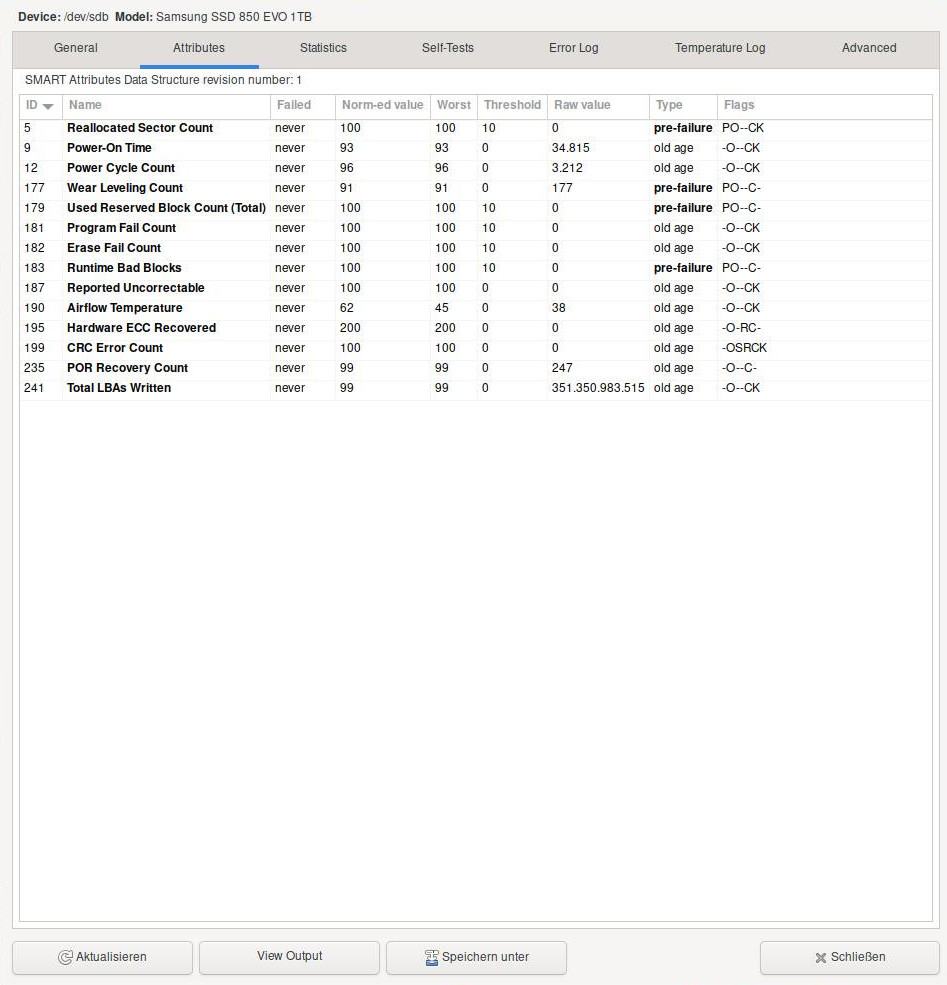Click raw value 351.350.983.515
The width and height of the screenshot is (947, 985).
click(x=598, y=388)
